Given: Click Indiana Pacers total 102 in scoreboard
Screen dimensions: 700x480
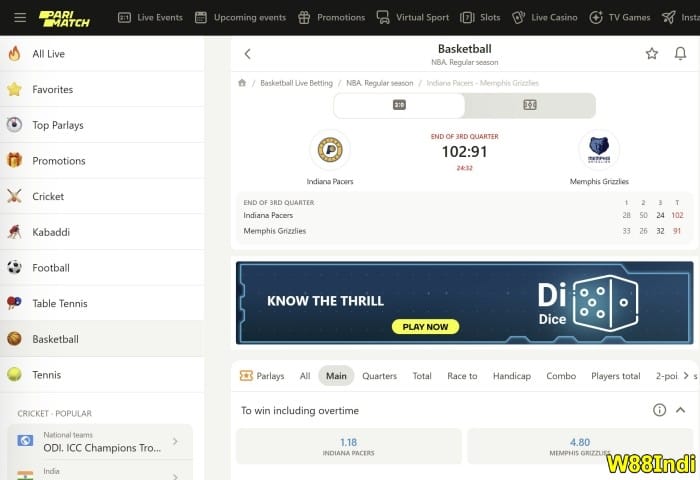Looking at the screenshot, I should point(677,215).
